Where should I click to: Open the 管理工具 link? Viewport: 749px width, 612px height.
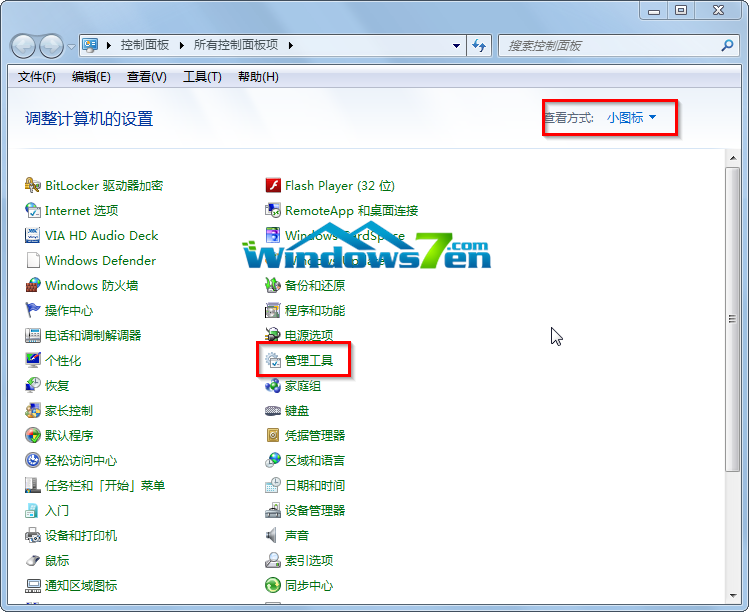click(x=309, y=360)
